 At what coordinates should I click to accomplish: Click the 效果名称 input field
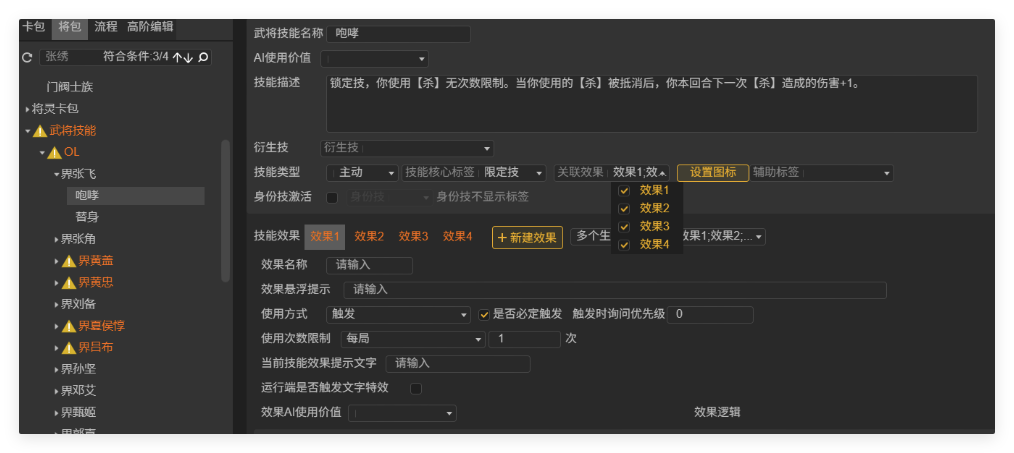369,265
